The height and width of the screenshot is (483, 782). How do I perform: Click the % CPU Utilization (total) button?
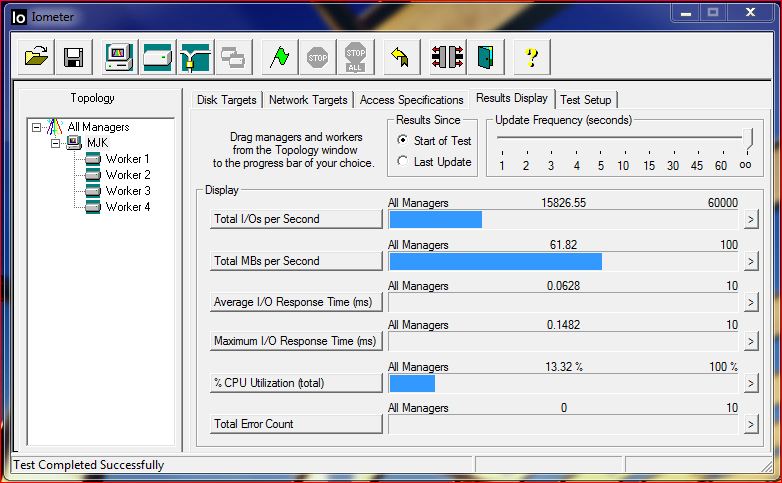(296, 383)
